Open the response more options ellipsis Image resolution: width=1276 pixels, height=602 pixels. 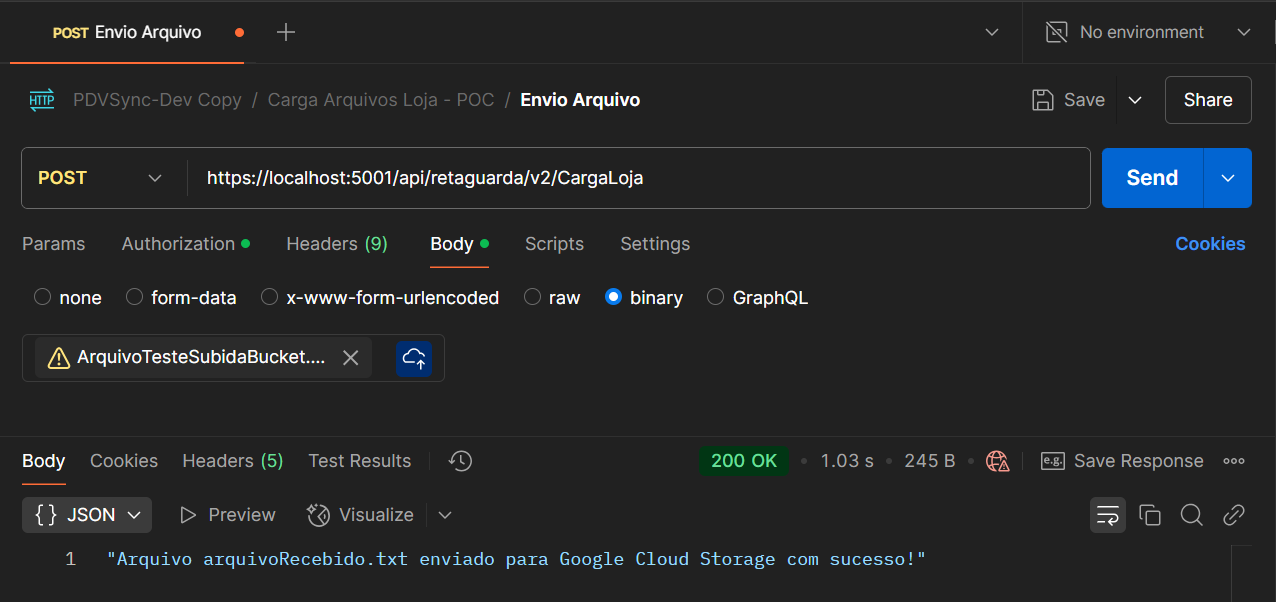(x=1234, y=461)
